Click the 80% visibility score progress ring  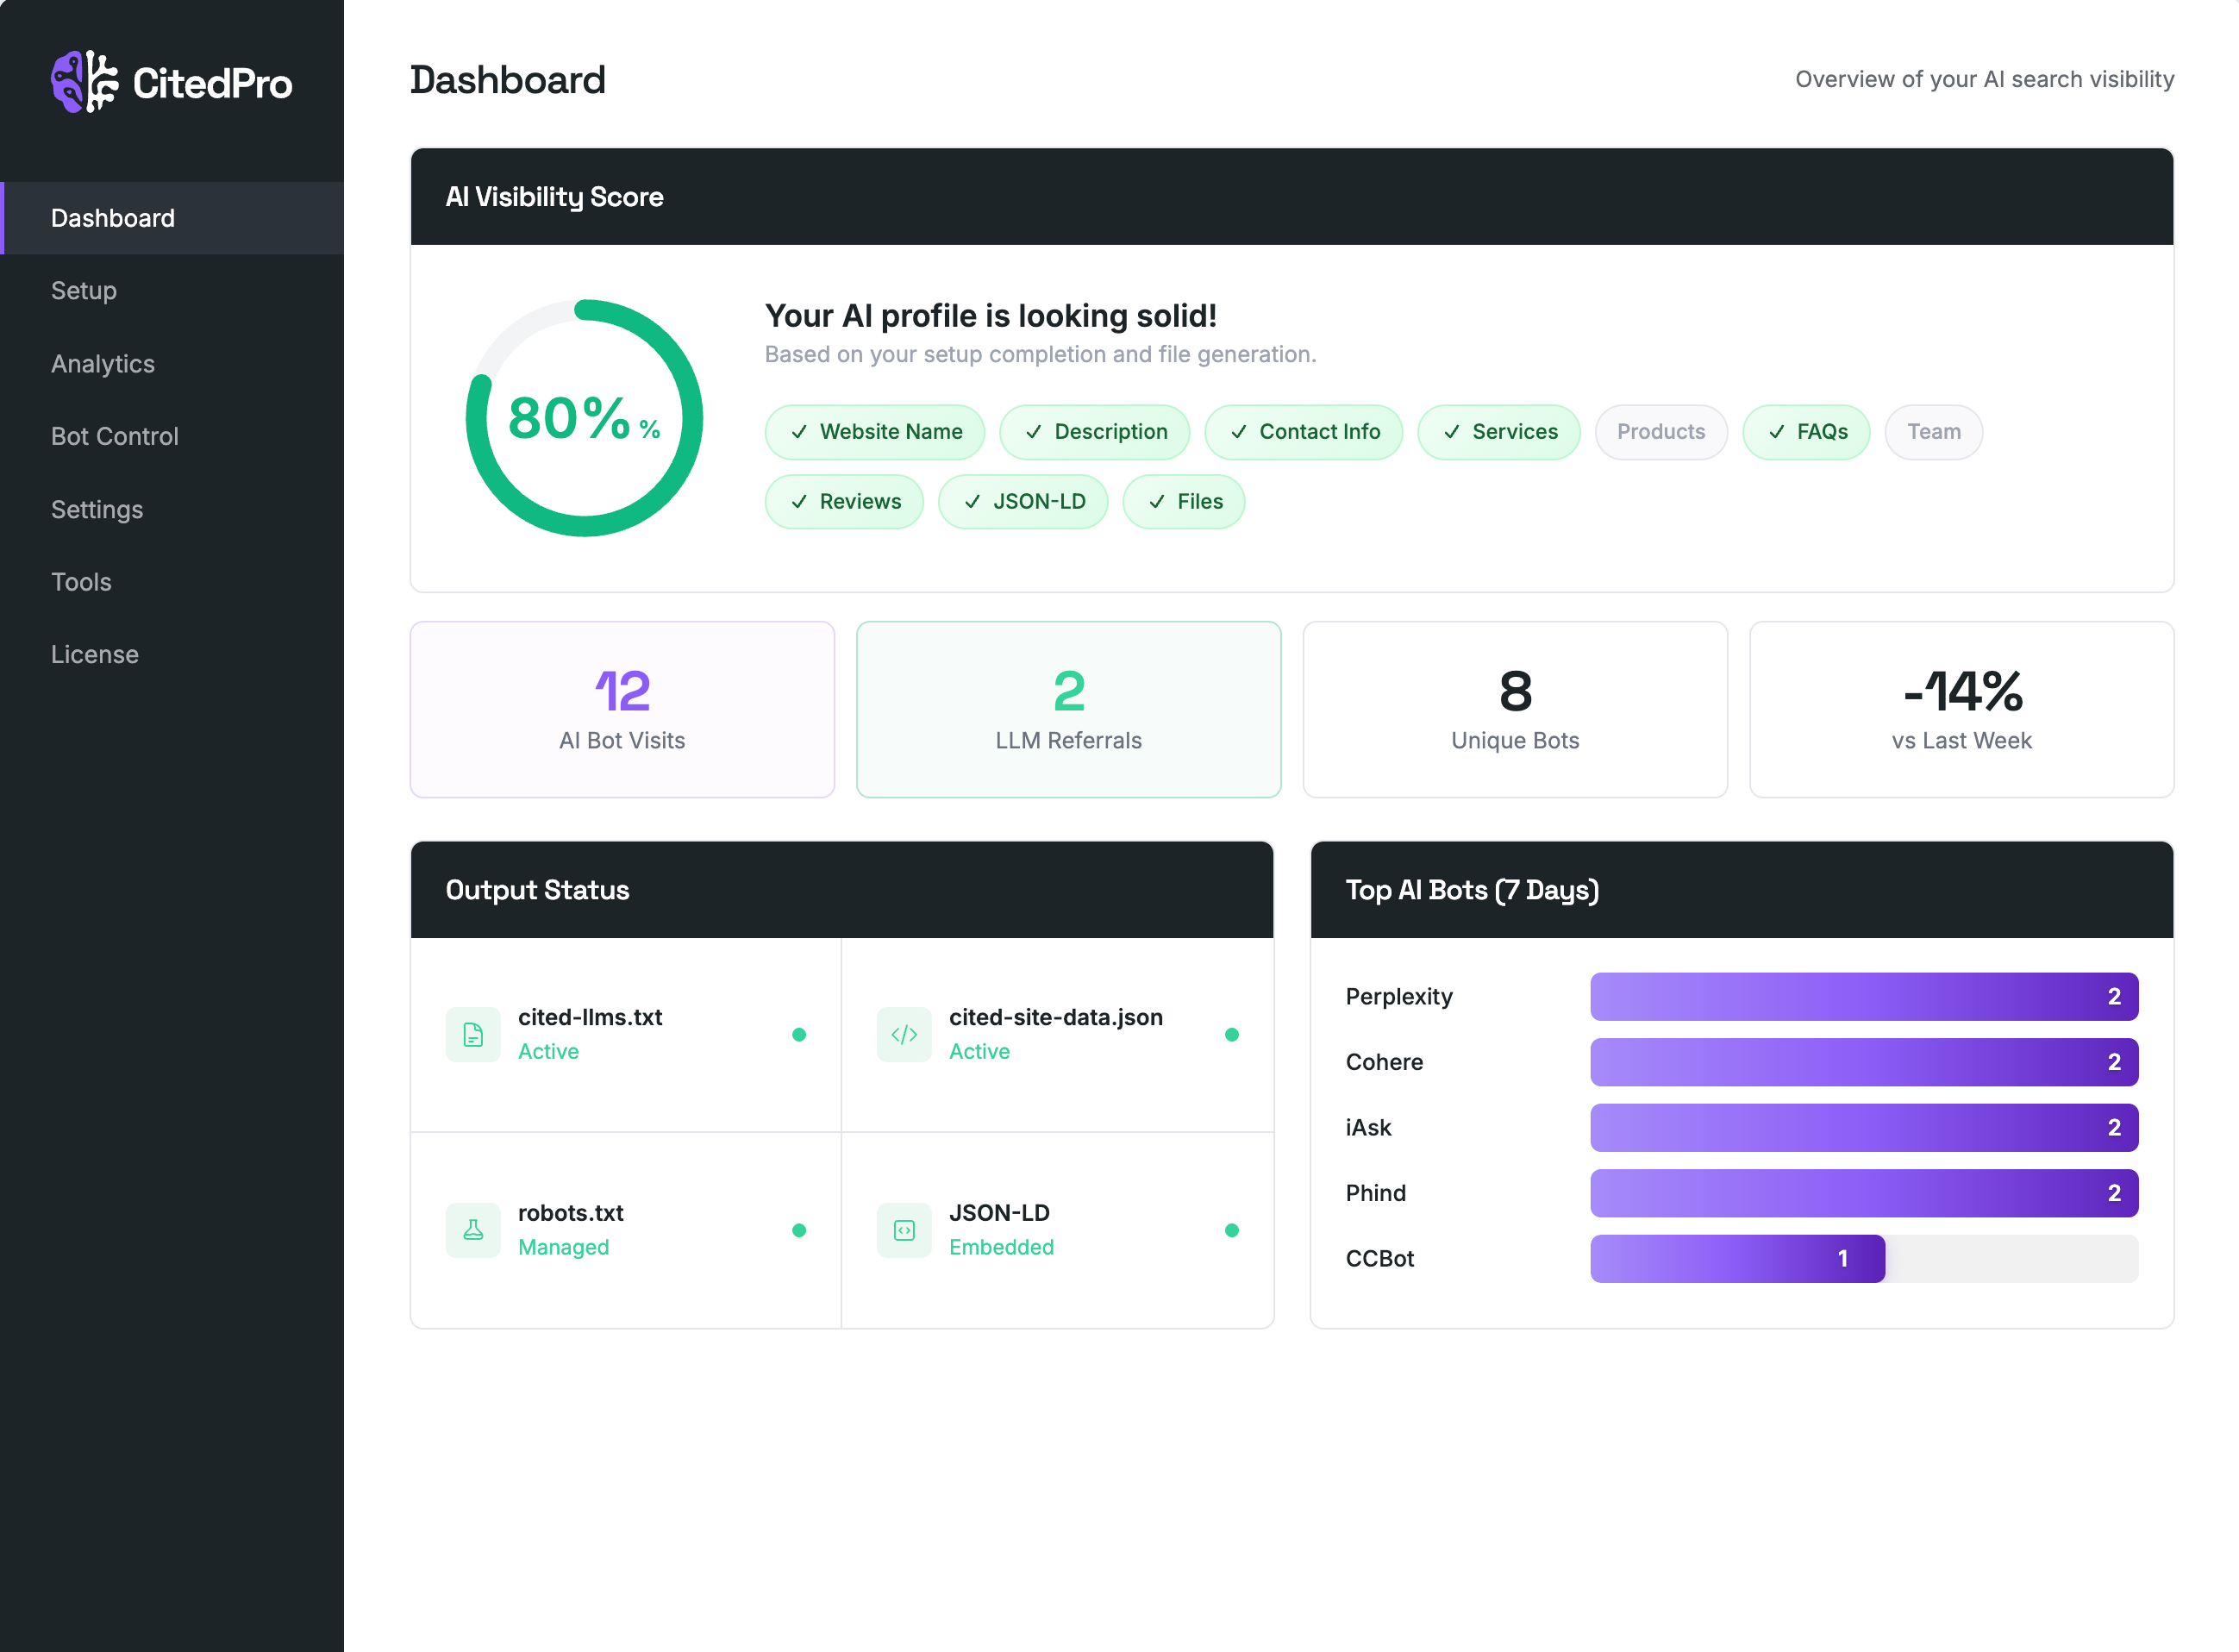click(584, 419)
